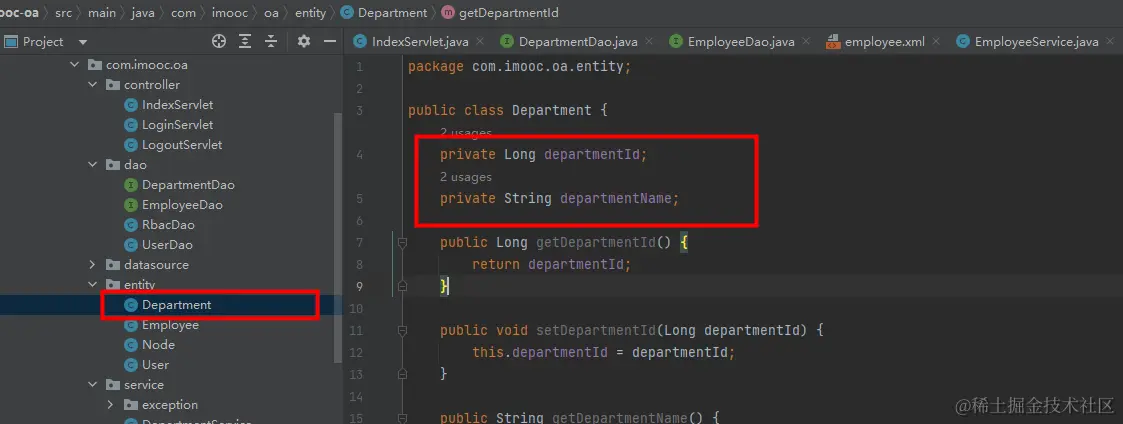Click the java breadcrumb
Image resolution: width=1123 pixels, height=424 pixels.
(x=143, y=13)
